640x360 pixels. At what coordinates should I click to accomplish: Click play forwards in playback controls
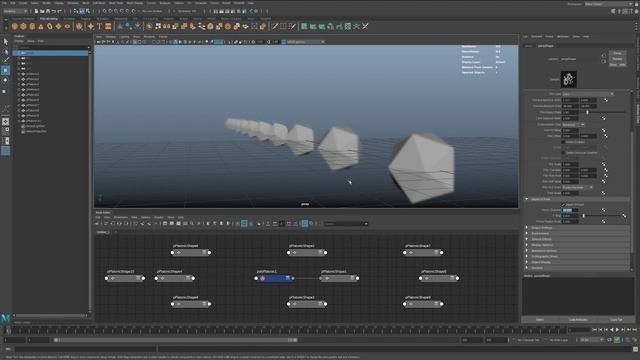617,330
